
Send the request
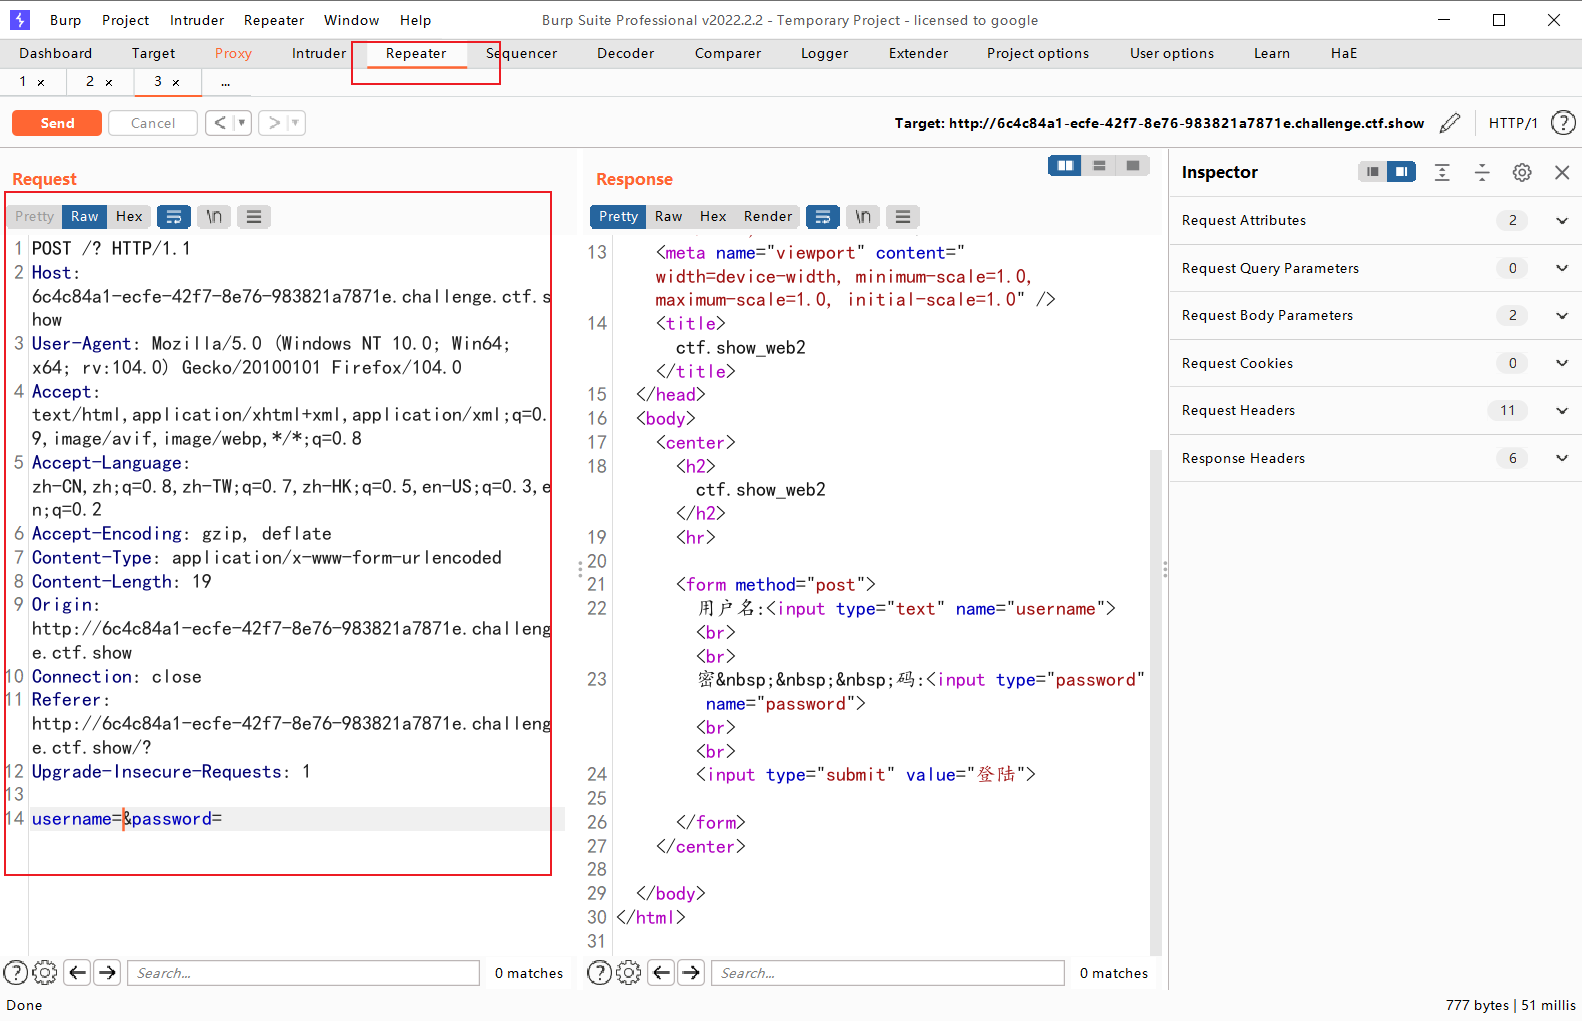pos(57,123)
